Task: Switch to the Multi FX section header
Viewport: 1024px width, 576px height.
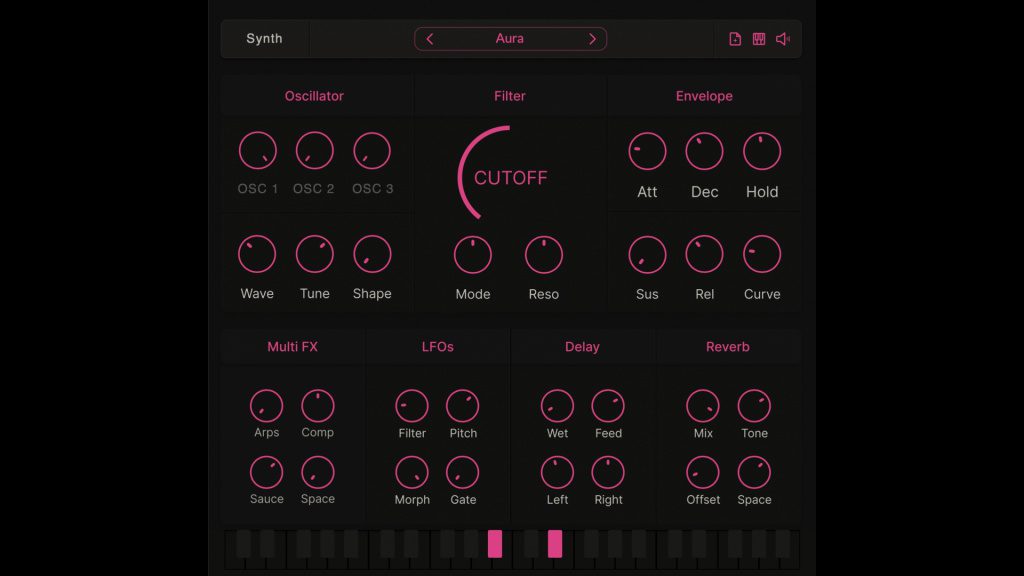Action: click(293, 346)
